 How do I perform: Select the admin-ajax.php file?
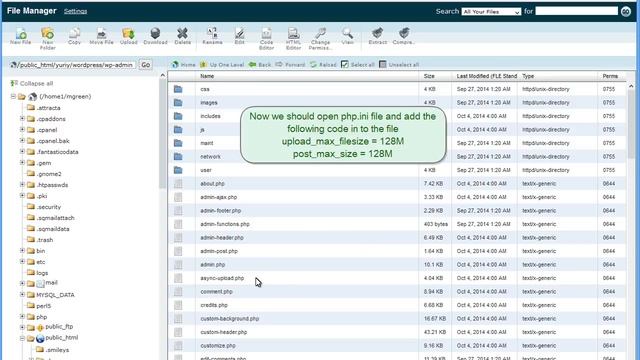coord(396,197)
